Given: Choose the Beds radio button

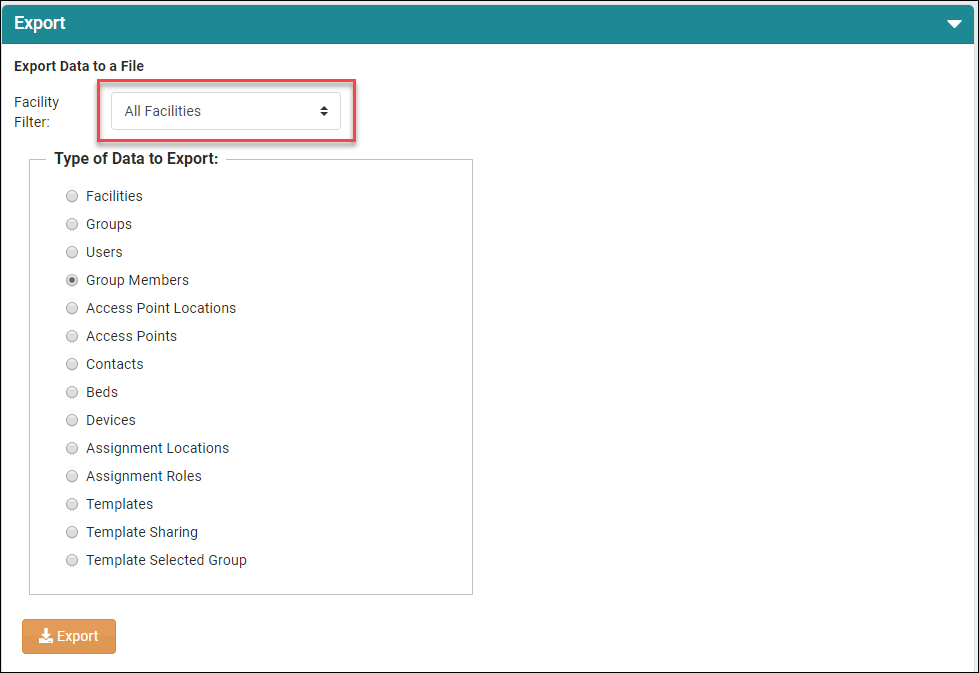Looking at the screenshot, I should point(72,392).
